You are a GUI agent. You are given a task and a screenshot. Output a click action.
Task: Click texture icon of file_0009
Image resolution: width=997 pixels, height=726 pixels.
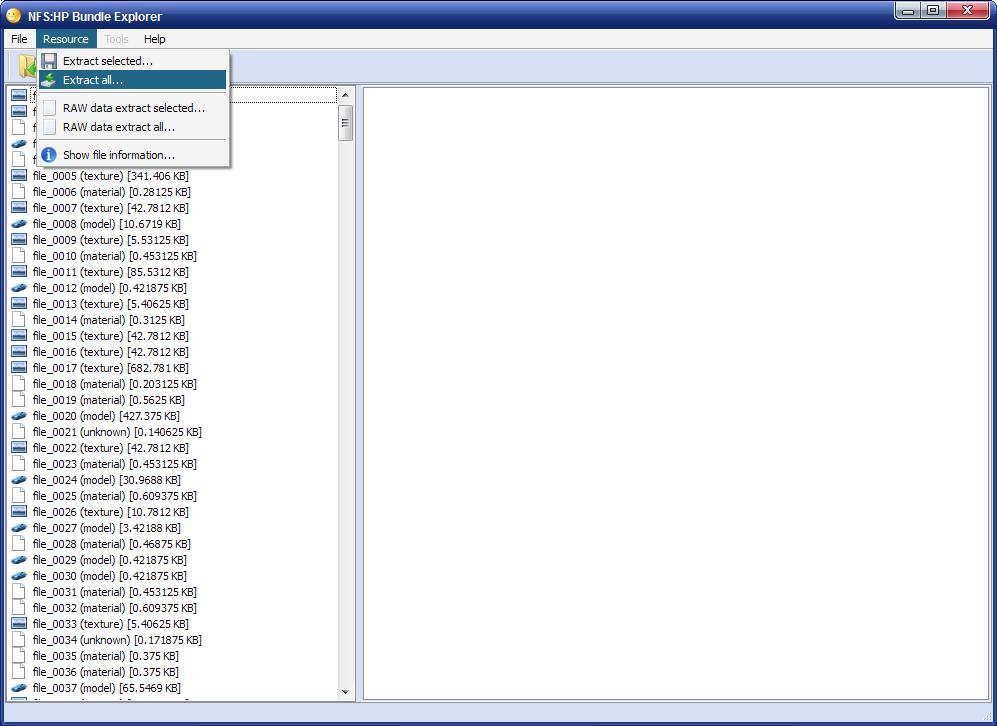[19, 240]
